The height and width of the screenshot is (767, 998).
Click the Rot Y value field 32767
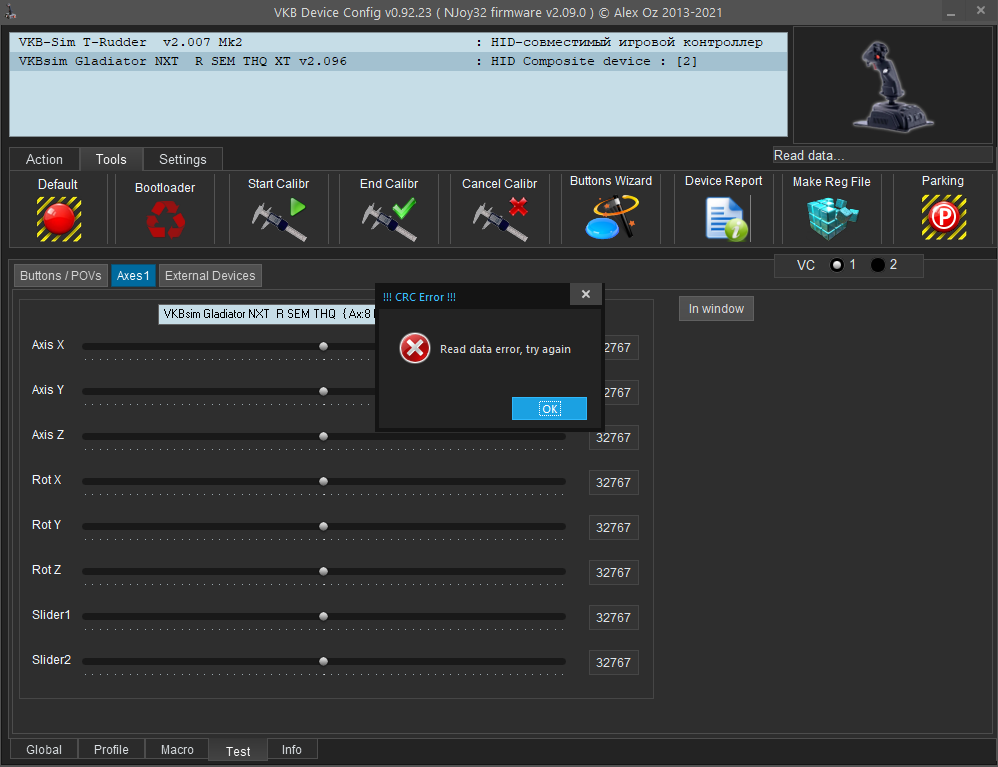614,528
